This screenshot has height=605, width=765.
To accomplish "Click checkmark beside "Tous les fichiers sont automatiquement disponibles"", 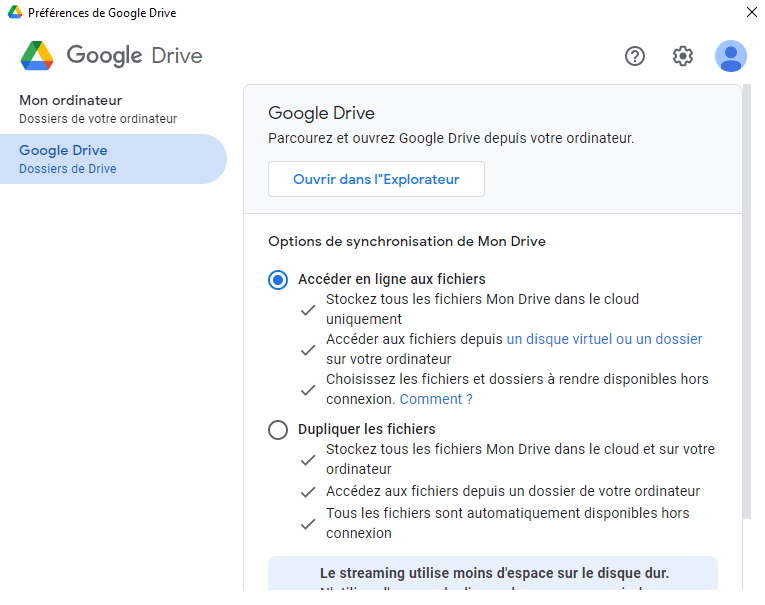I will [308, 524].
